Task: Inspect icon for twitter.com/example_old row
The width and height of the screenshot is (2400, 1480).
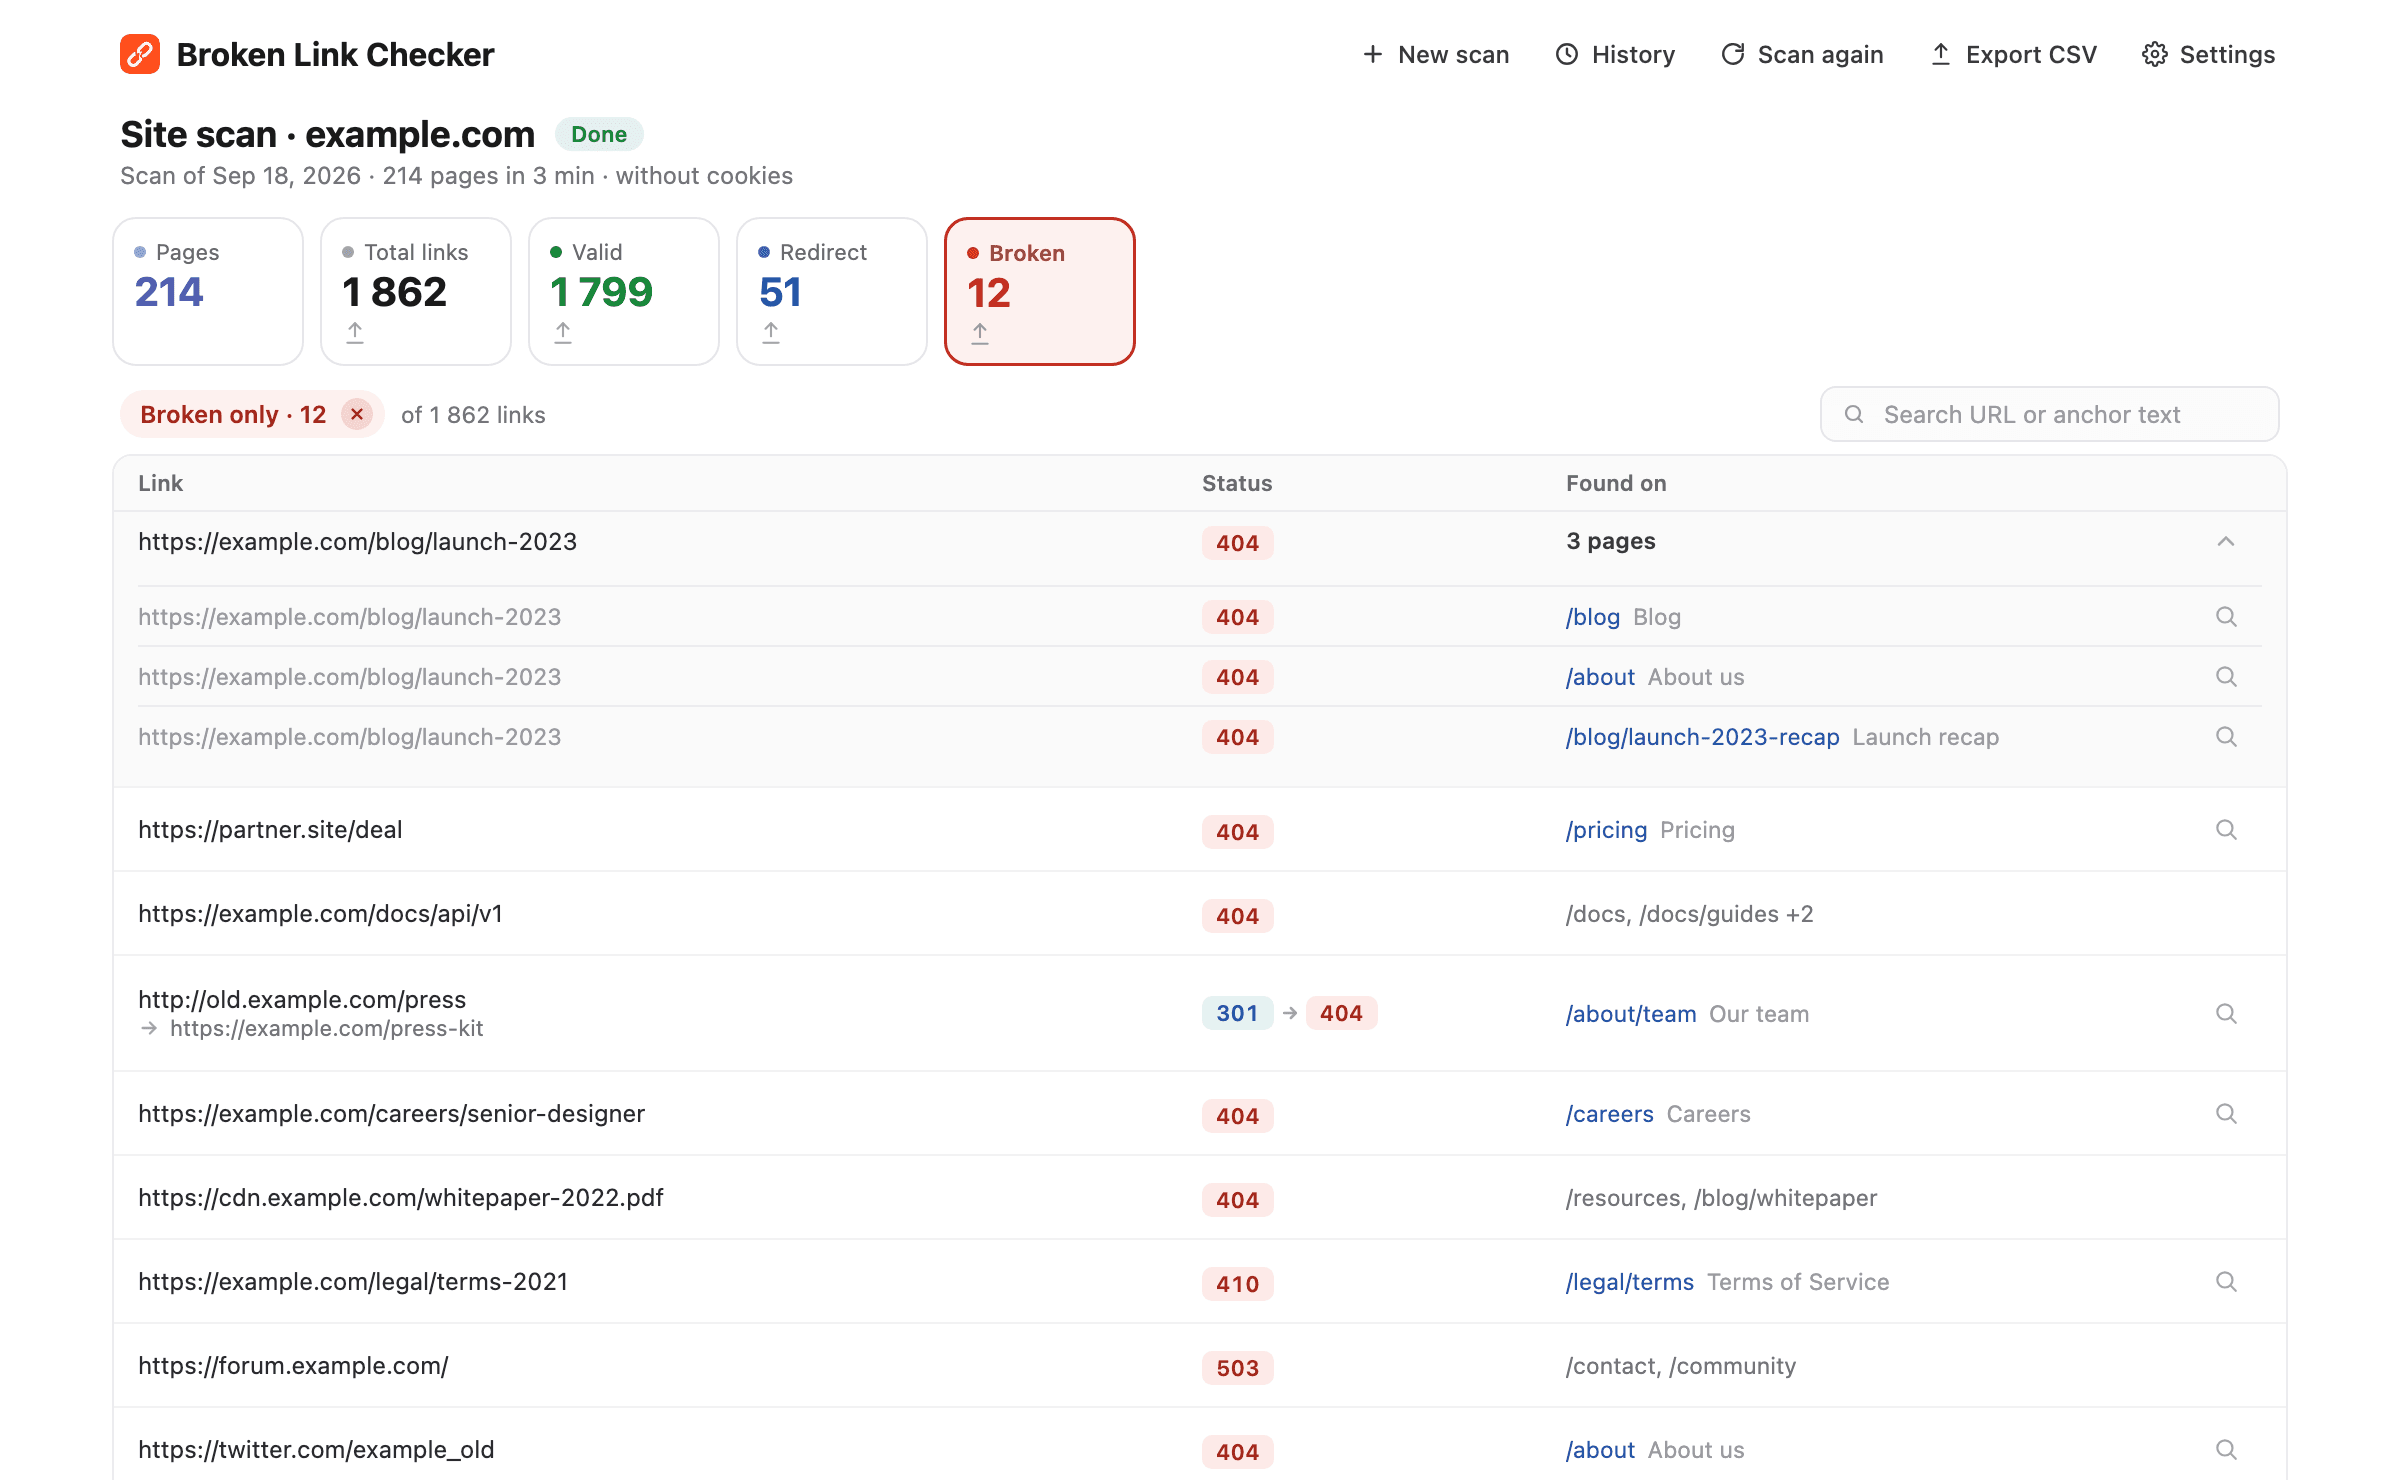Action: tap(2226, 1450)
